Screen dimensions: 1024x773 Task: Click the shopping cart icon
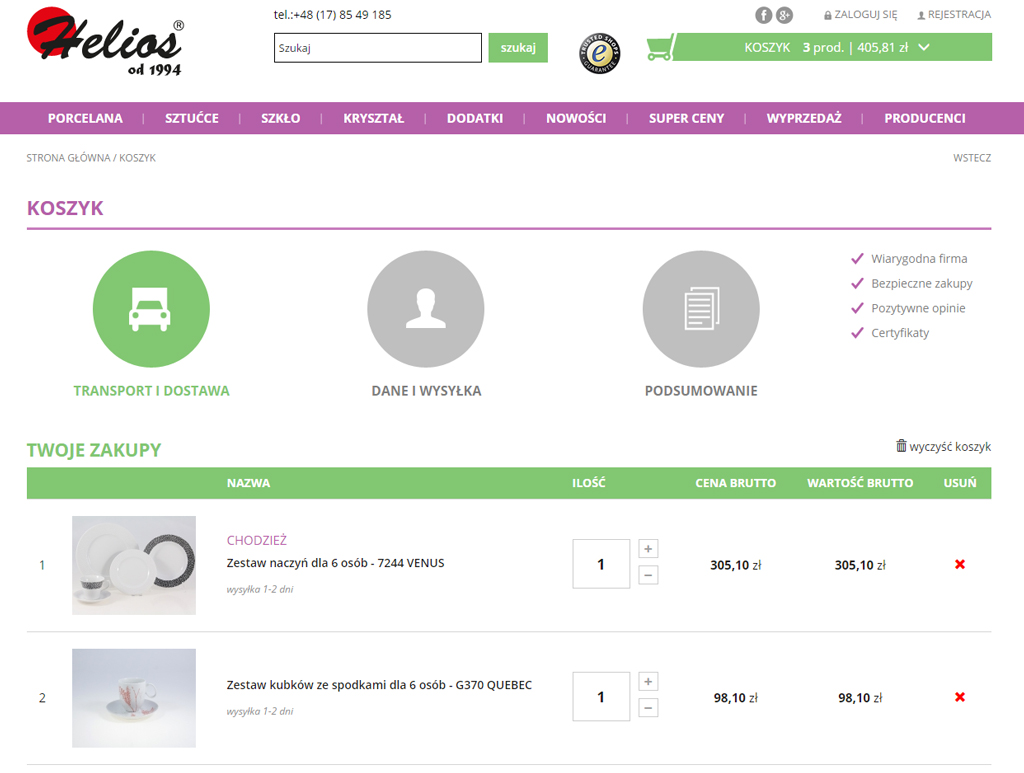pyautogui.click(x=659, y=48)
